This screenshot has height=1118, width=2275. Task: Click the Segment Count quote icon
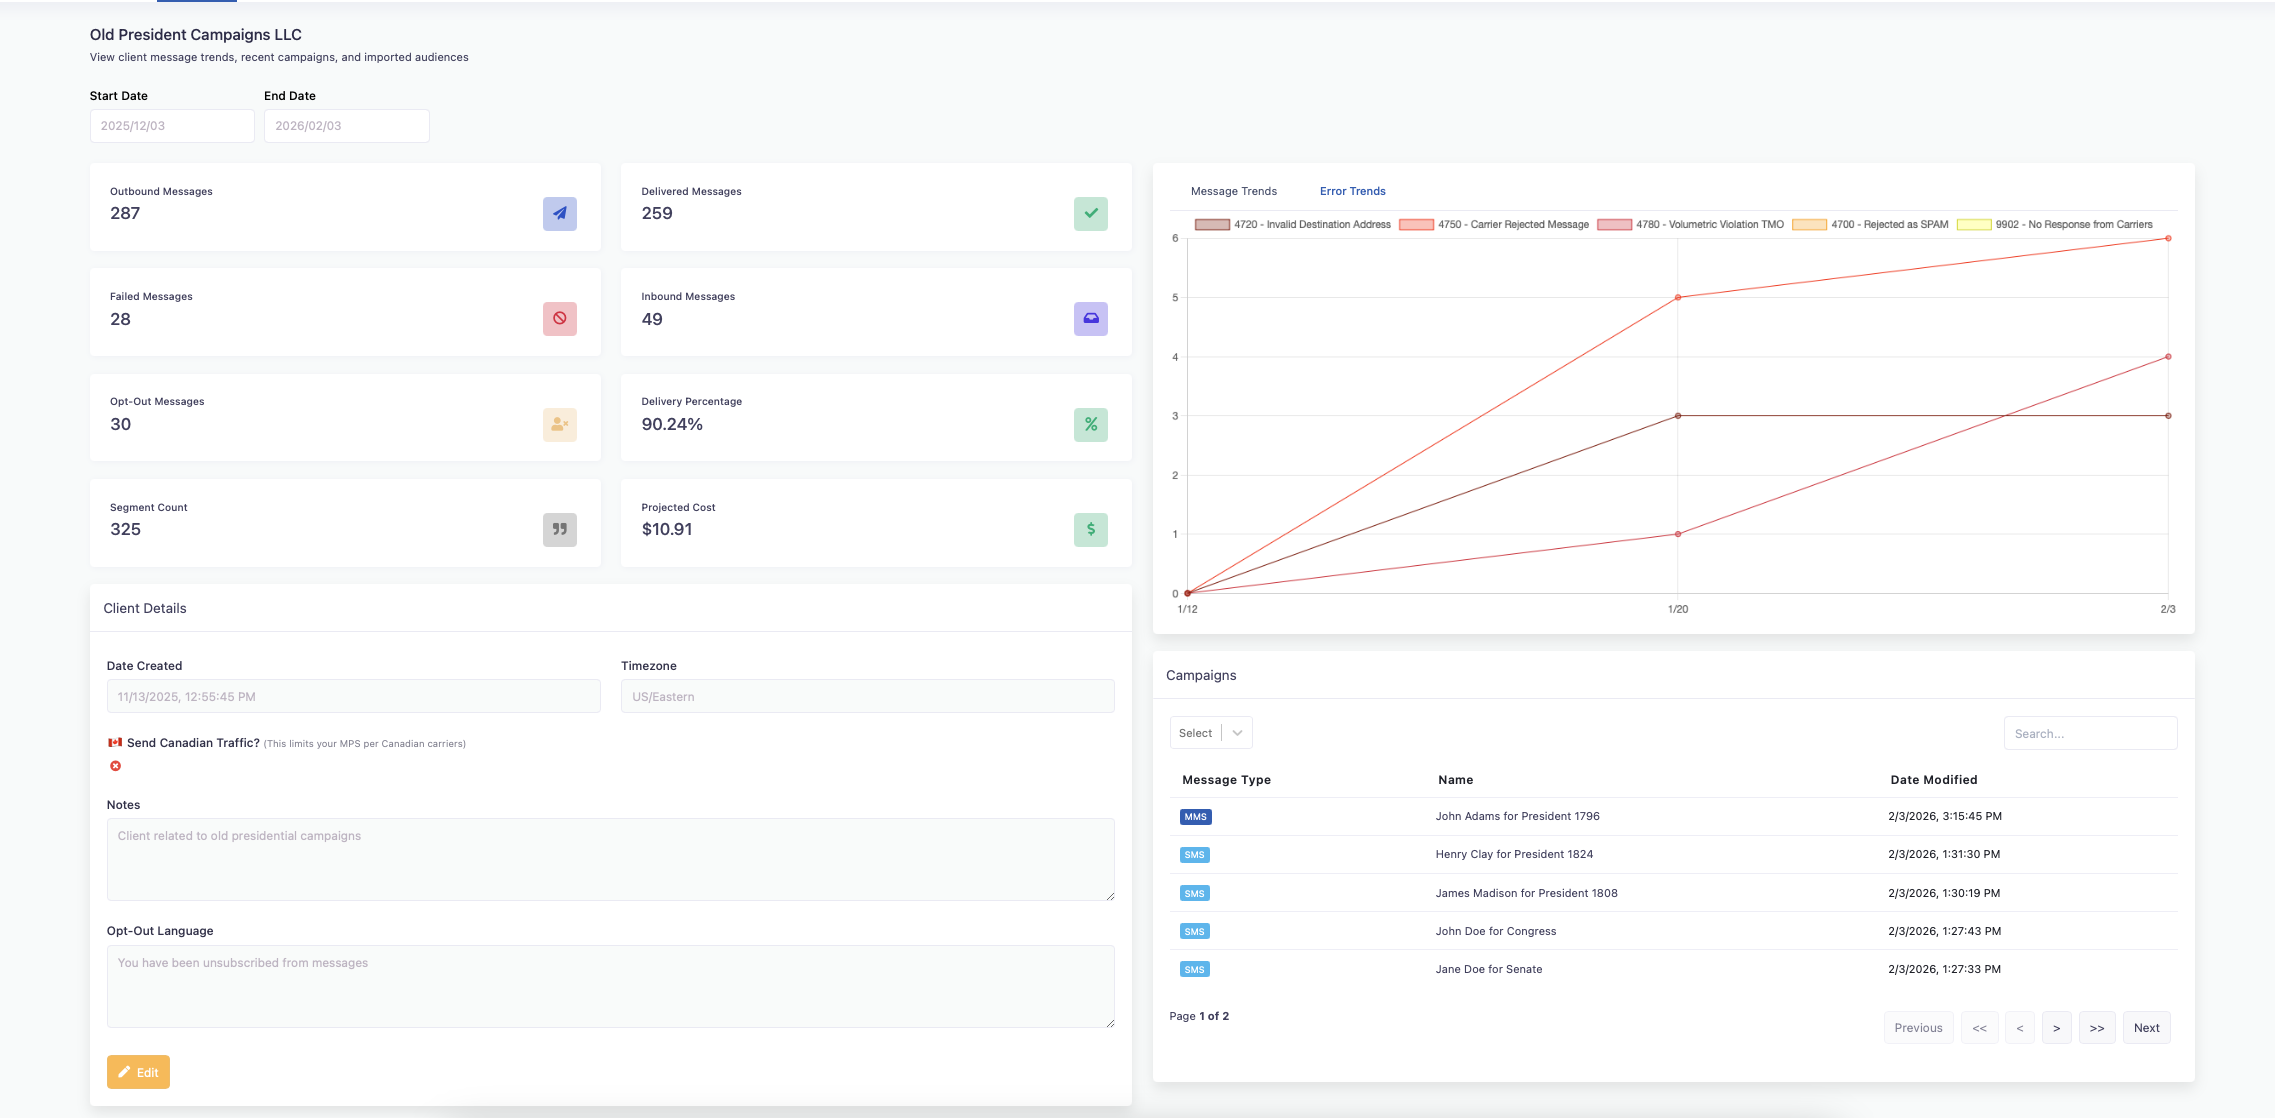tap(559, 529)
